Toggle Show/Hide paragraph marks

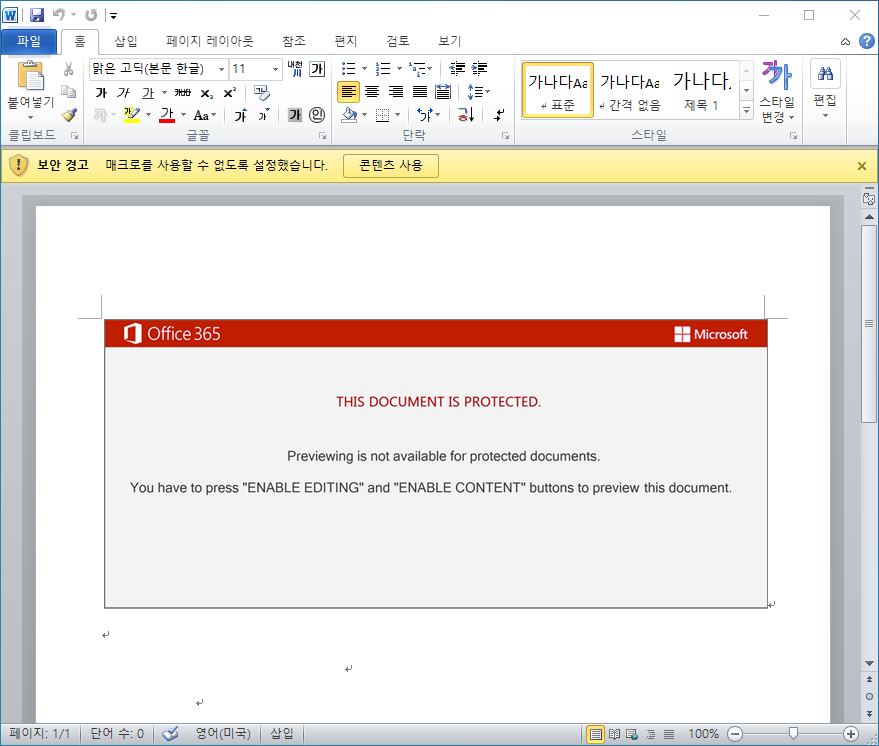(x=499, y=115)
